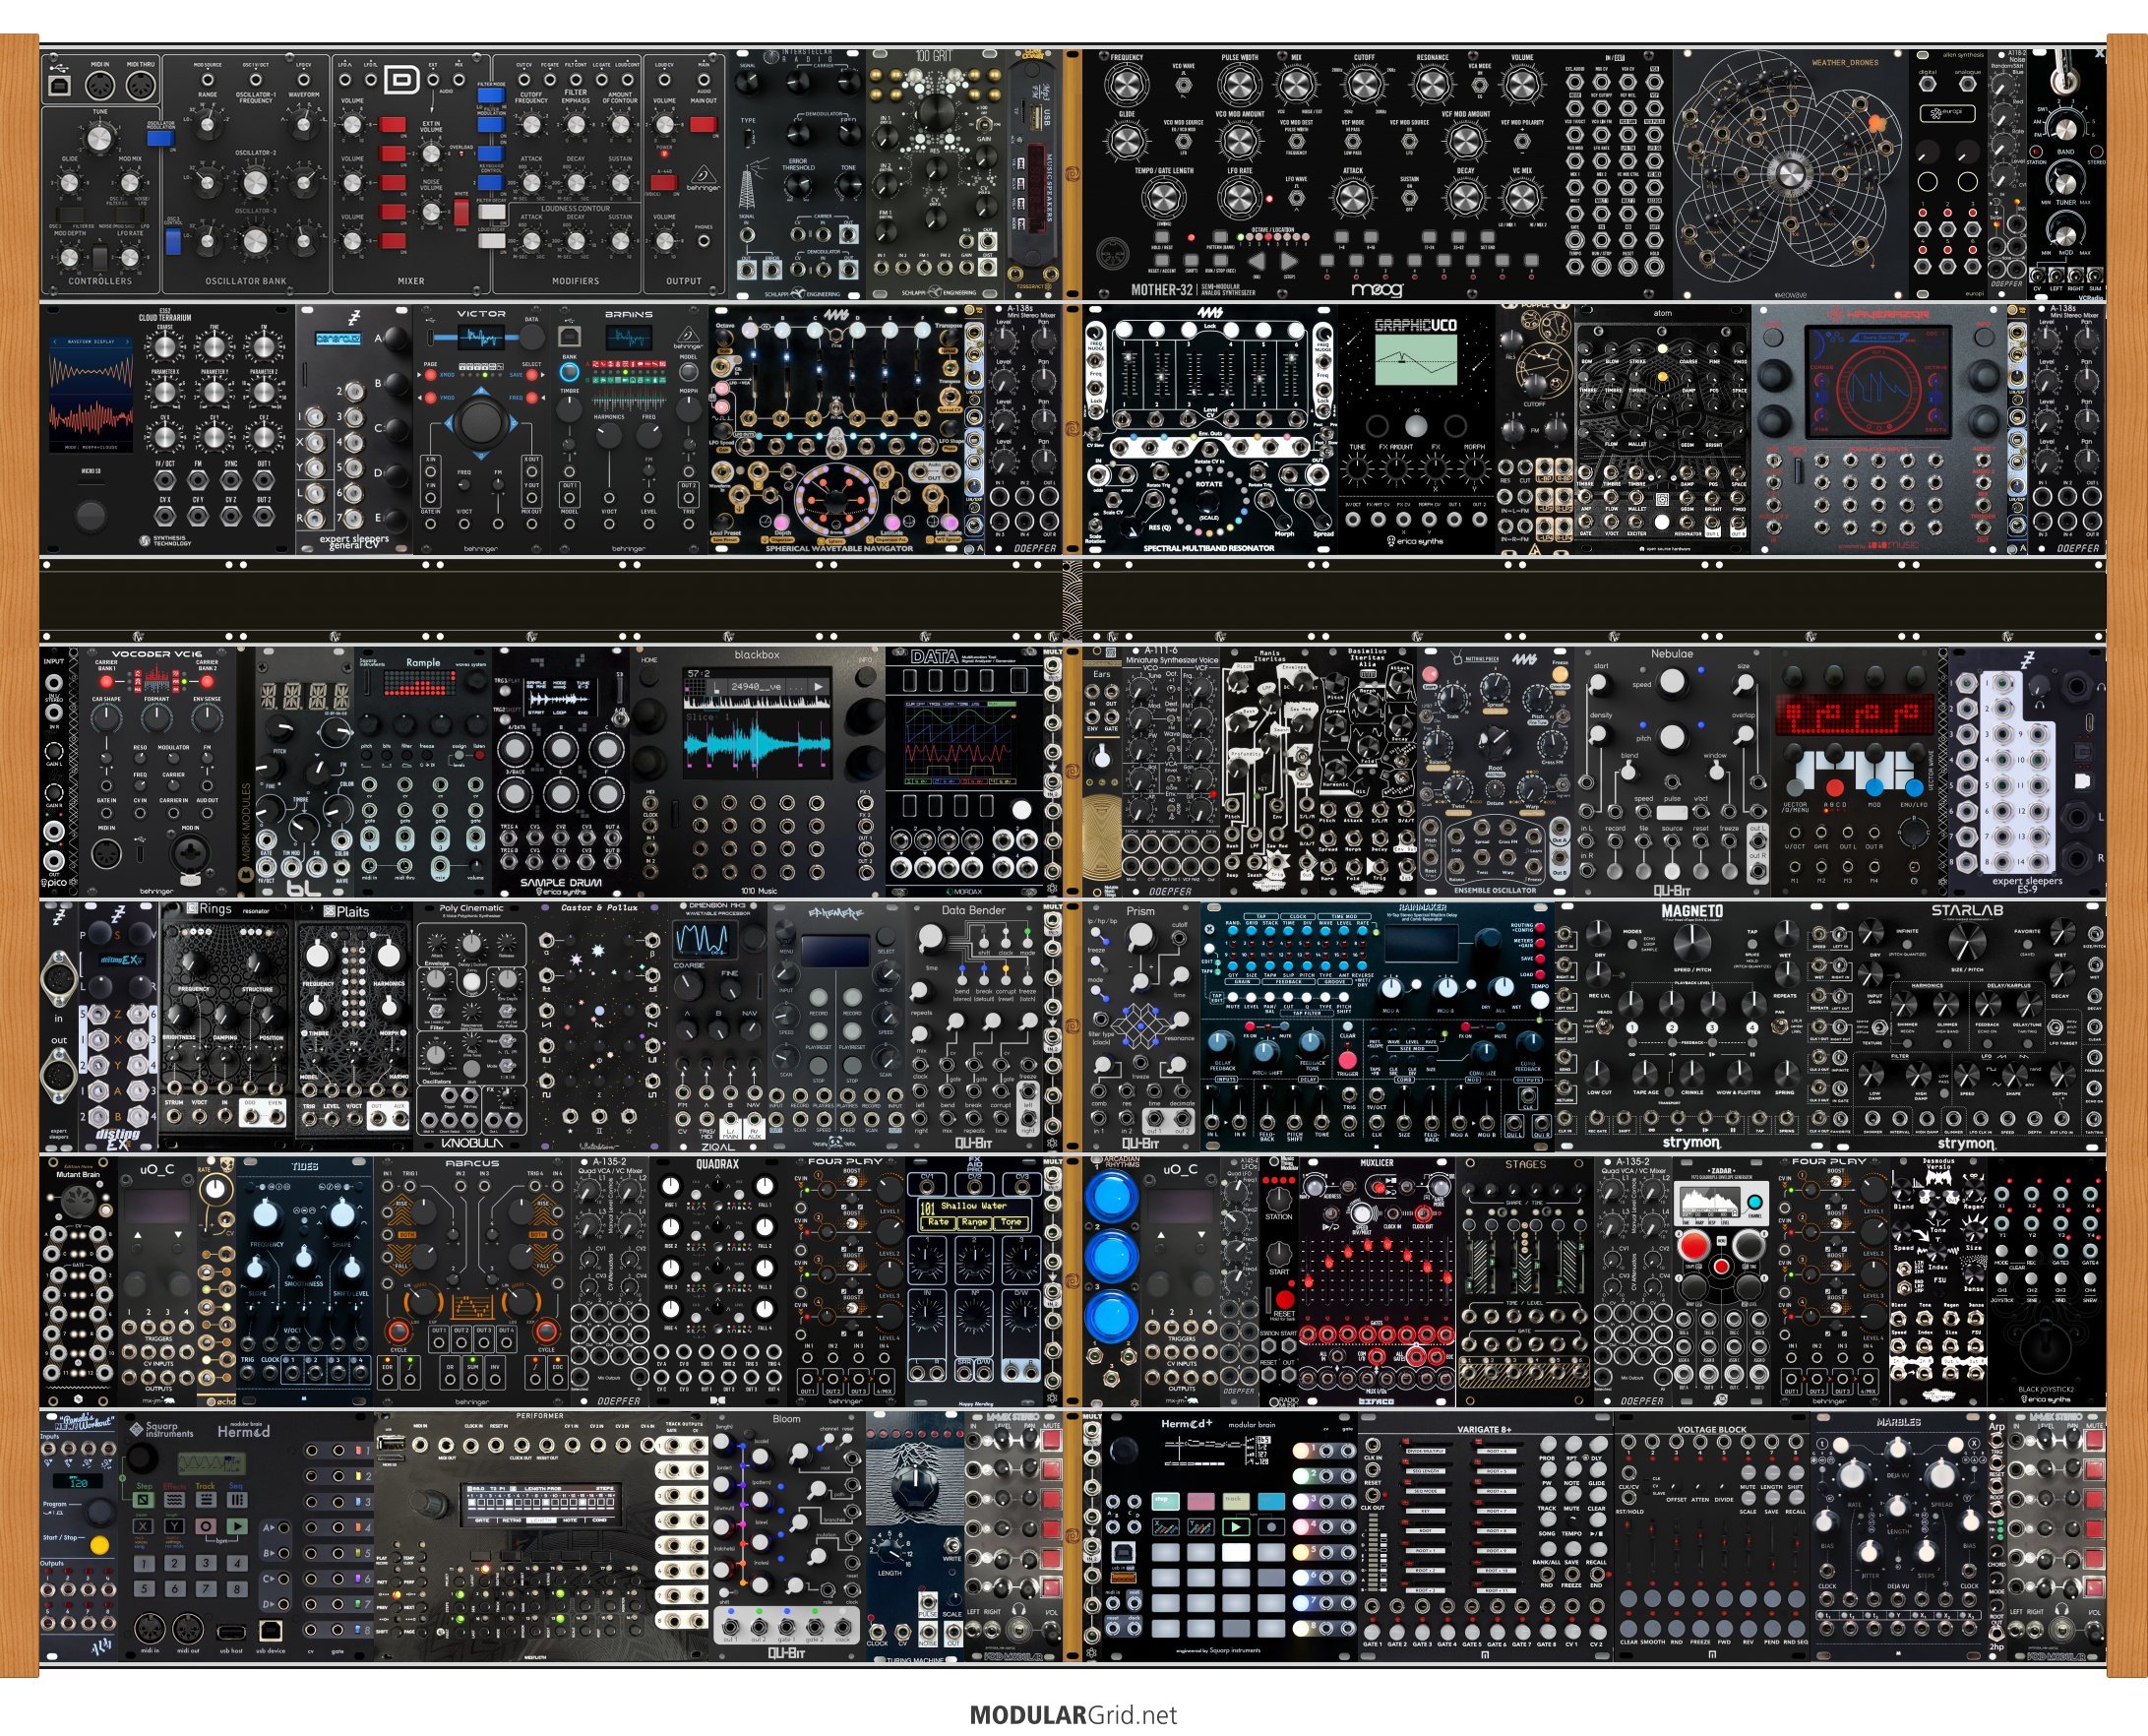Click the moog logo on the Mother-32
2148x1736 pixels.
1378,291
